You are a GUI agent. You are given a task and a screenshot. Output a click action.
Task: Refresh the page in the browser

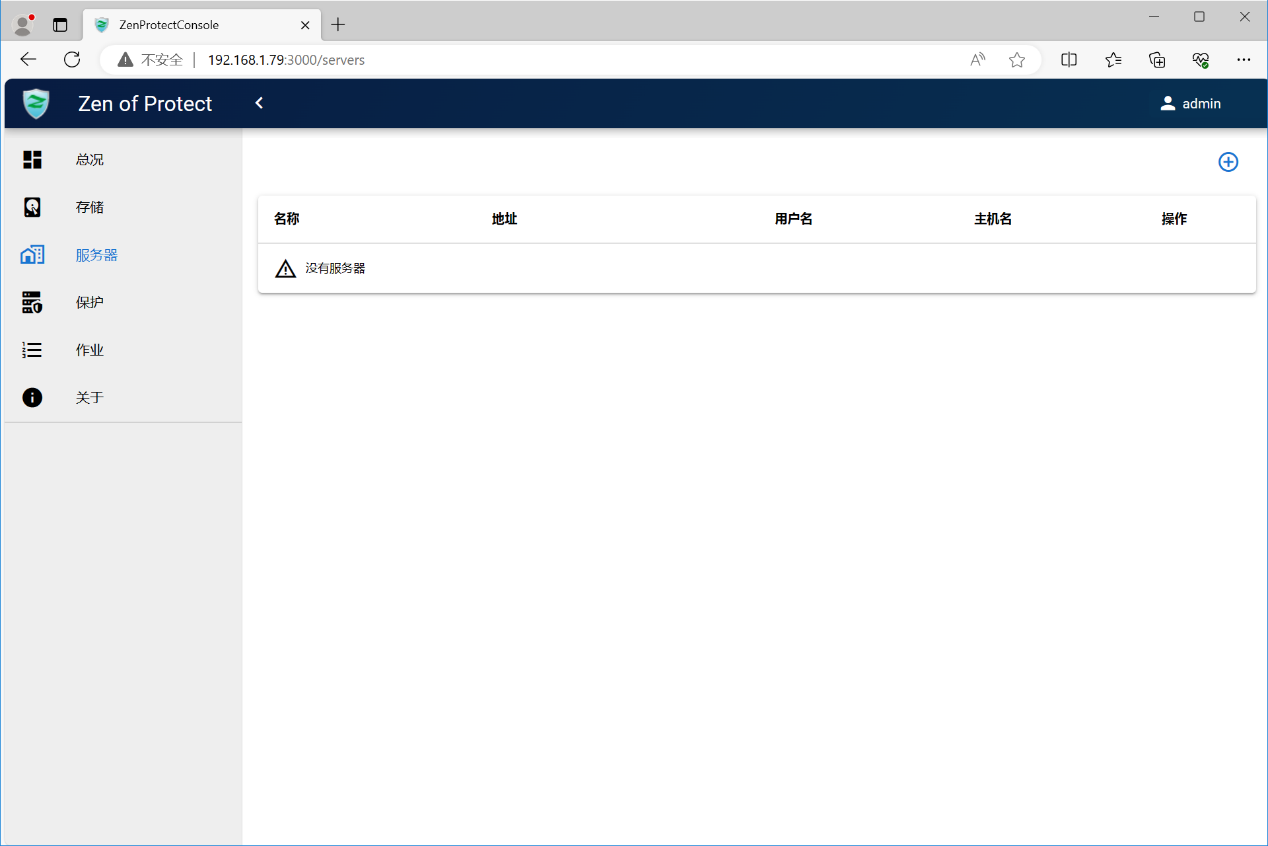72,60
